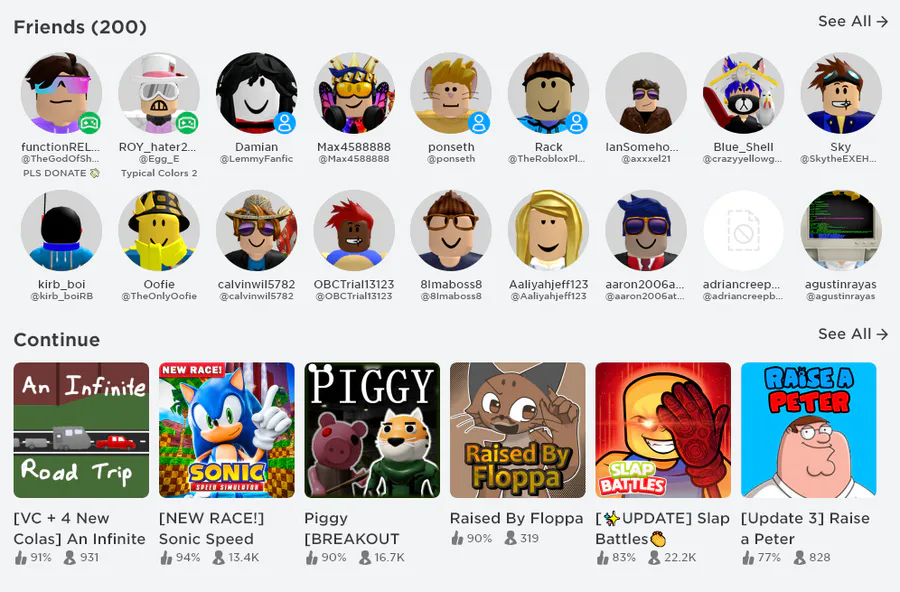900x592 pixels.
Task: Click the Slap Battles game title text
Action: click(x=662, y=528)
